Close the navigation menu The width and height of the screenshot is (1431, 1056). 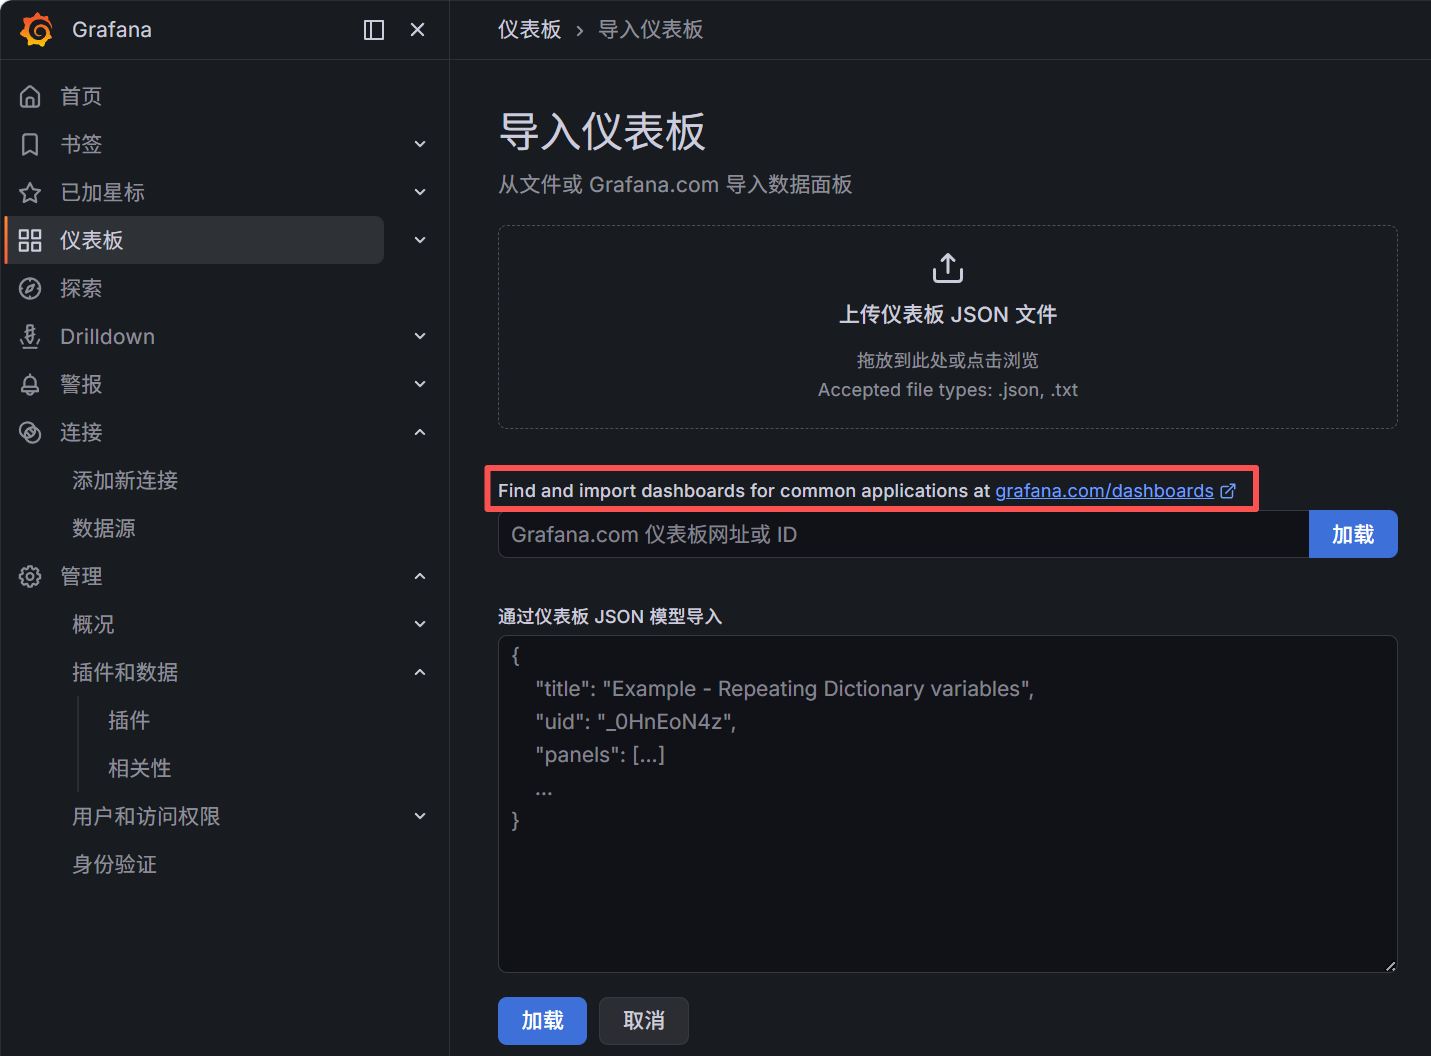pyautogui.click(x=418, y=30)
